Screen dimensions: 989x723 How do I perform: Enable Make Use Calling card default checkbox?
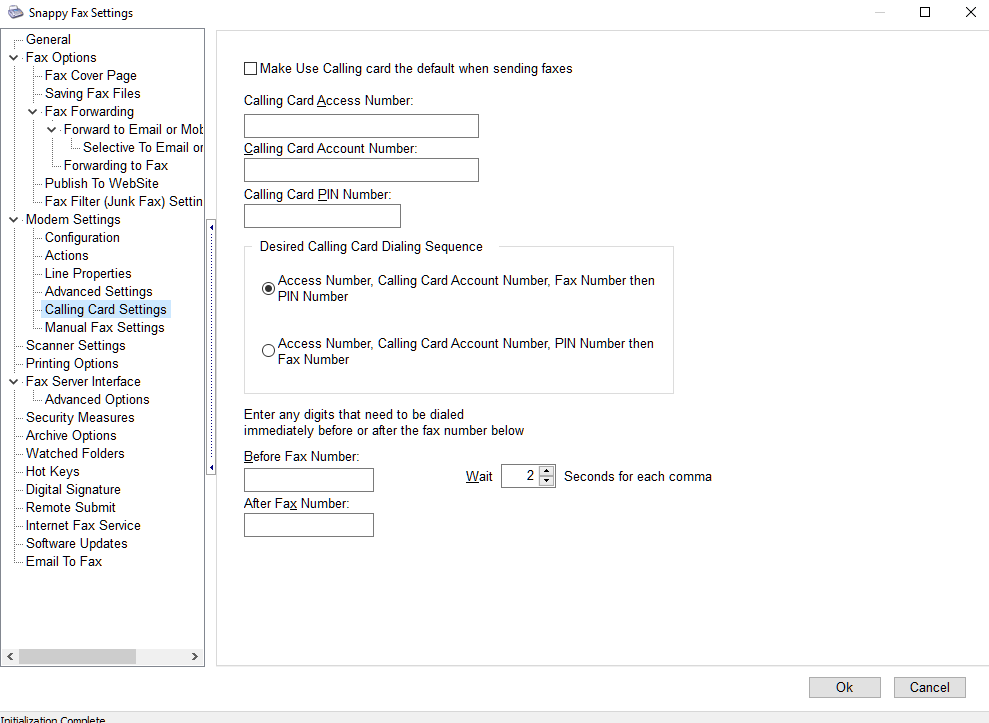pyautogui.click(x=250, y=69)
